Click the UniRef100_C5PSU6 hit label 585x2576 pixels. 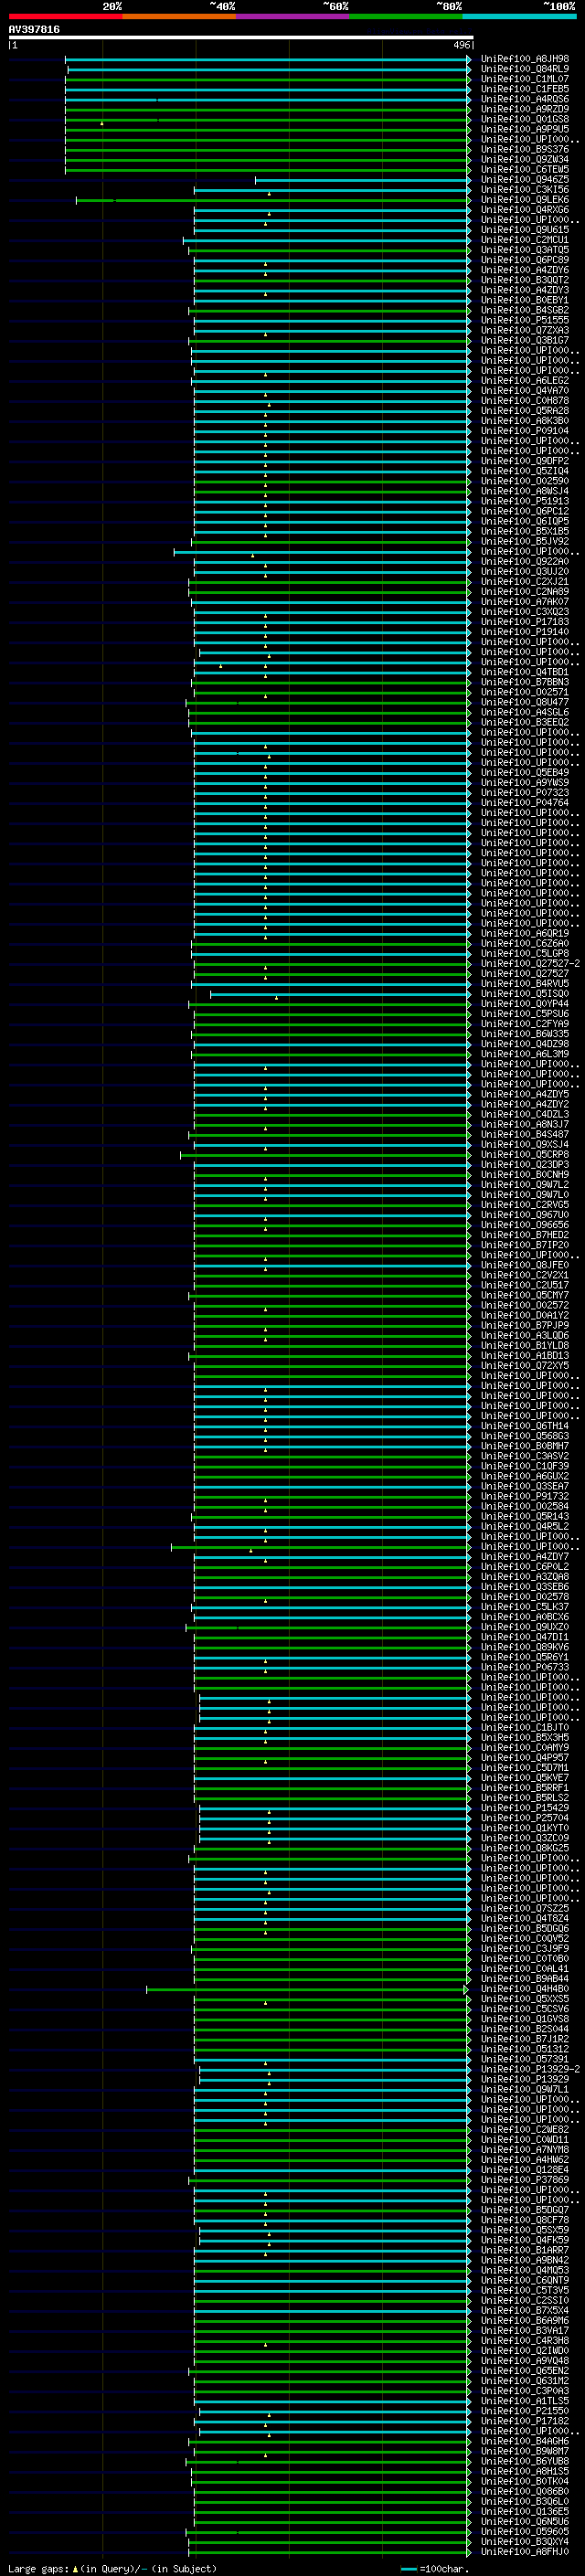(x=525, y=1014)
